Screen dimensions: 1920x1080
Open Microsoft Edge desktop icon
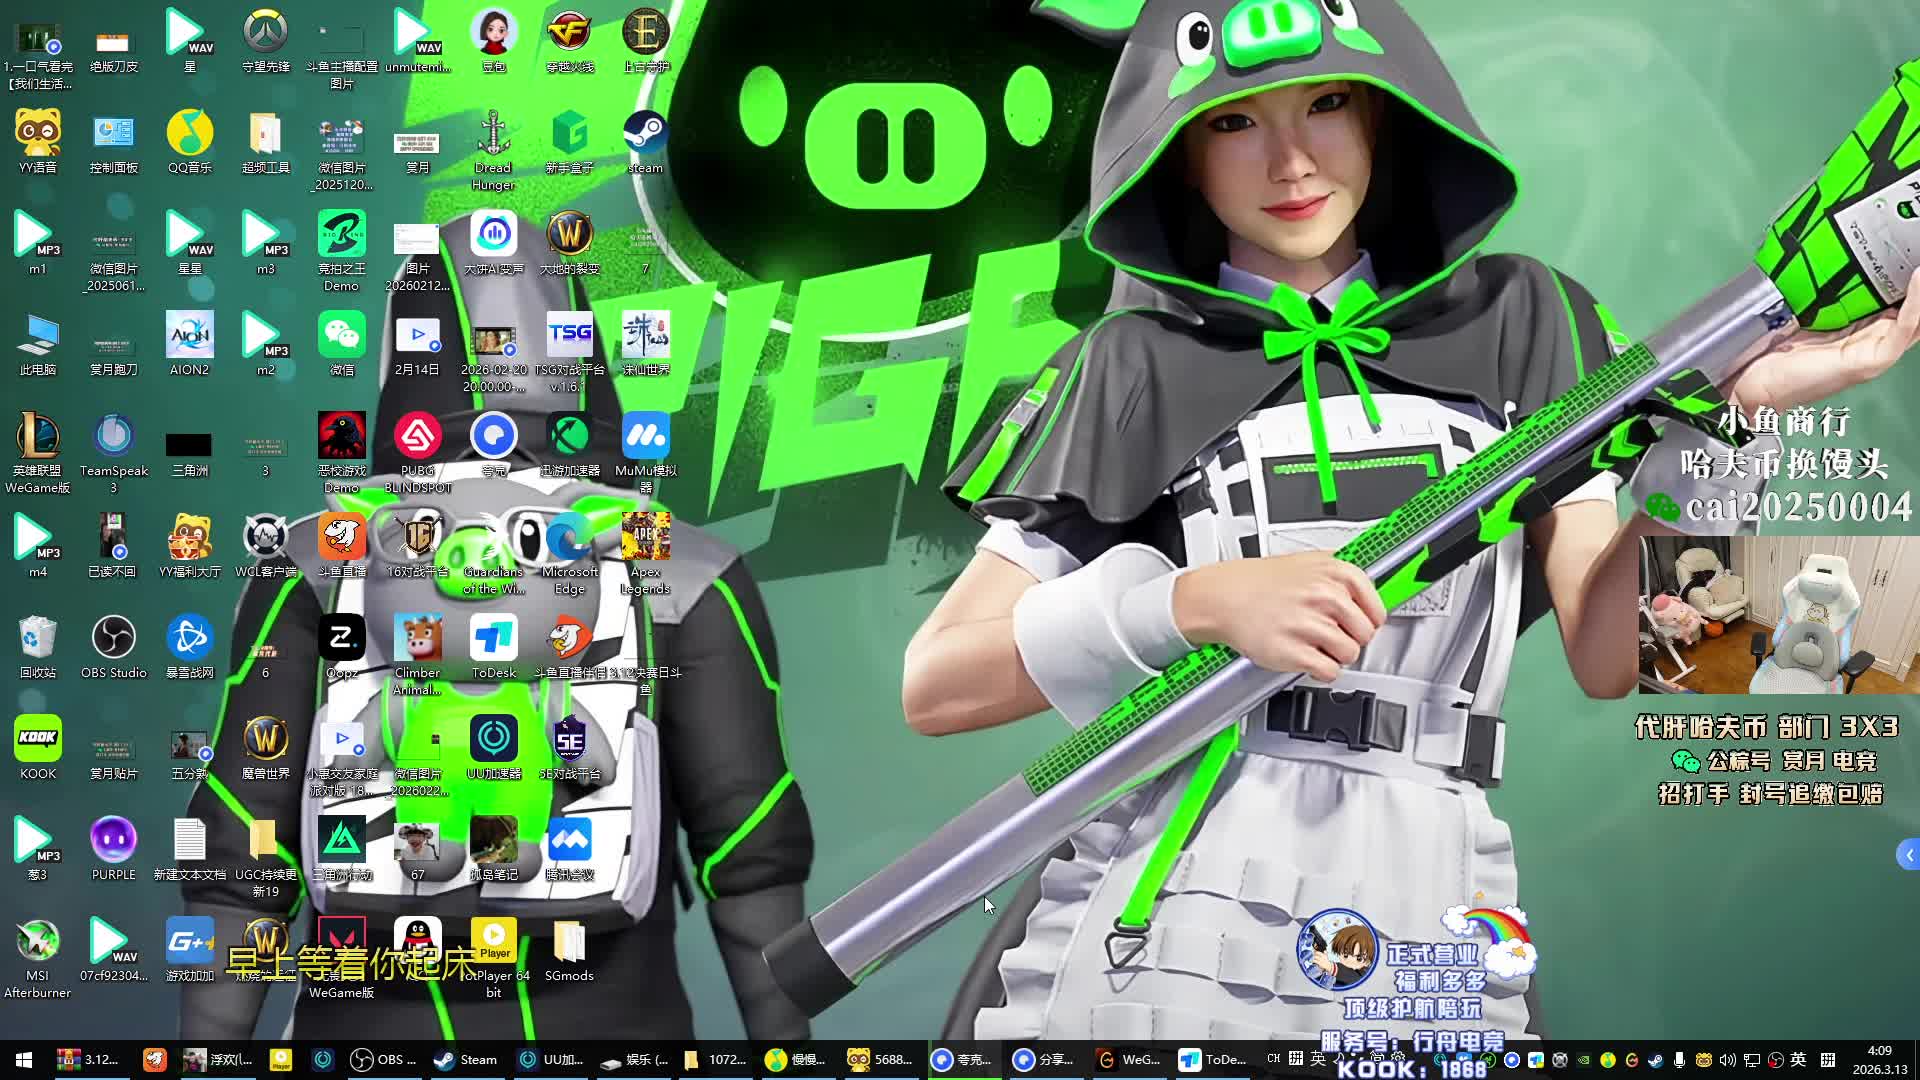(x=569, y=539)
